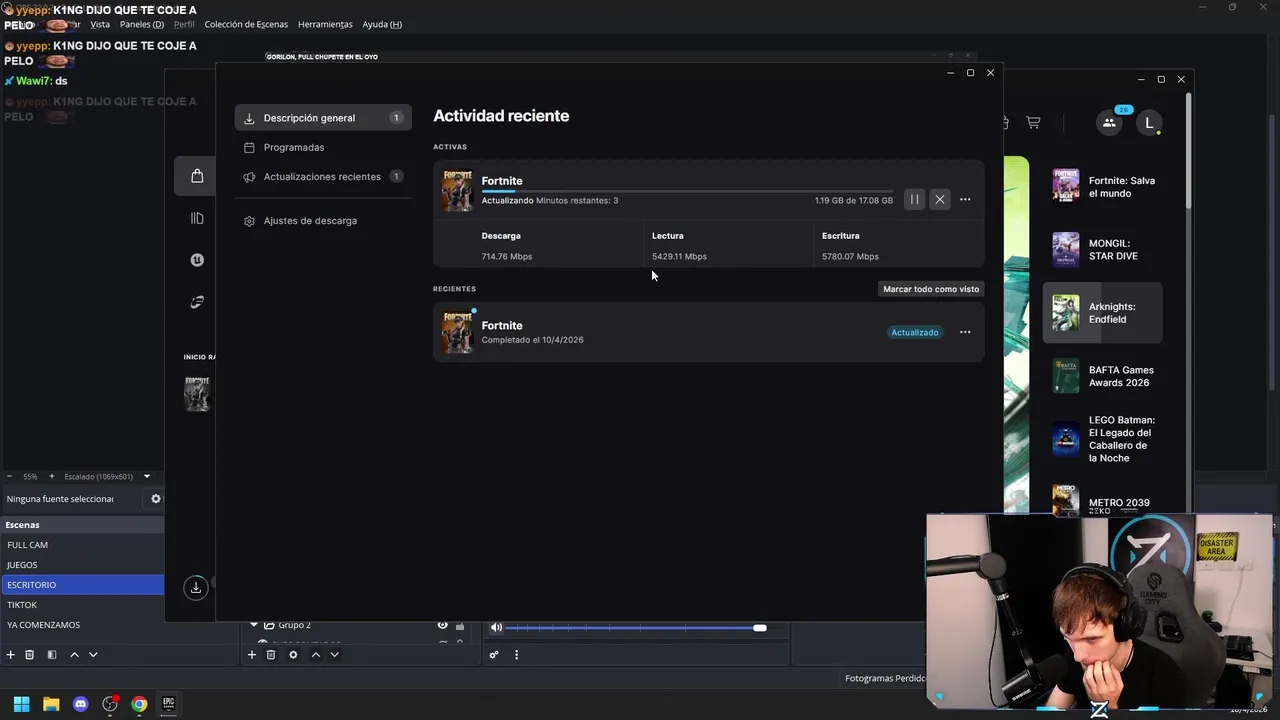Collapse the Grupo 2 source group
1280x720 pixels.
pos(254,625)
